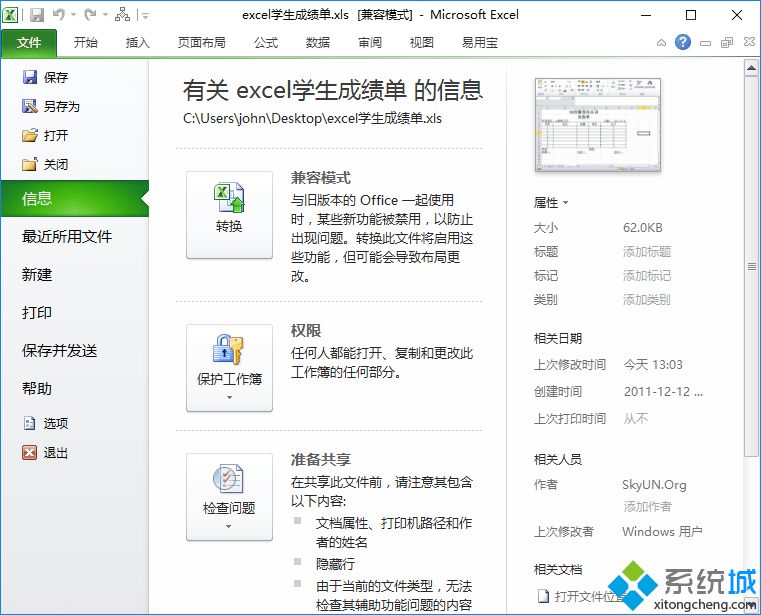Open the 公式 tab
This screenshot has width=761, height=615.
click(x=266, y=43)
